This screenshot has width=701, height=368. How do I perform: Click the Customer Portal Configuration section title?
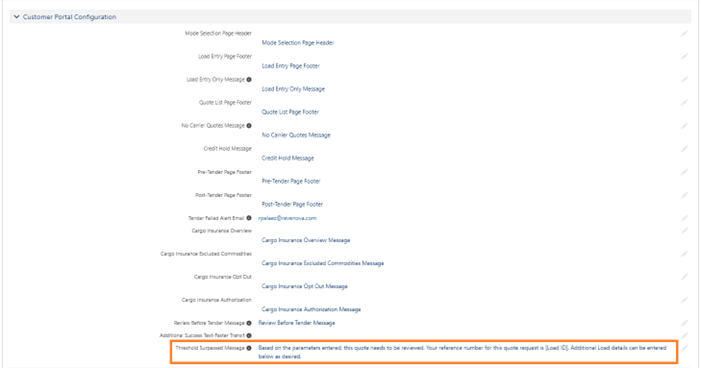tap(69, 17)
